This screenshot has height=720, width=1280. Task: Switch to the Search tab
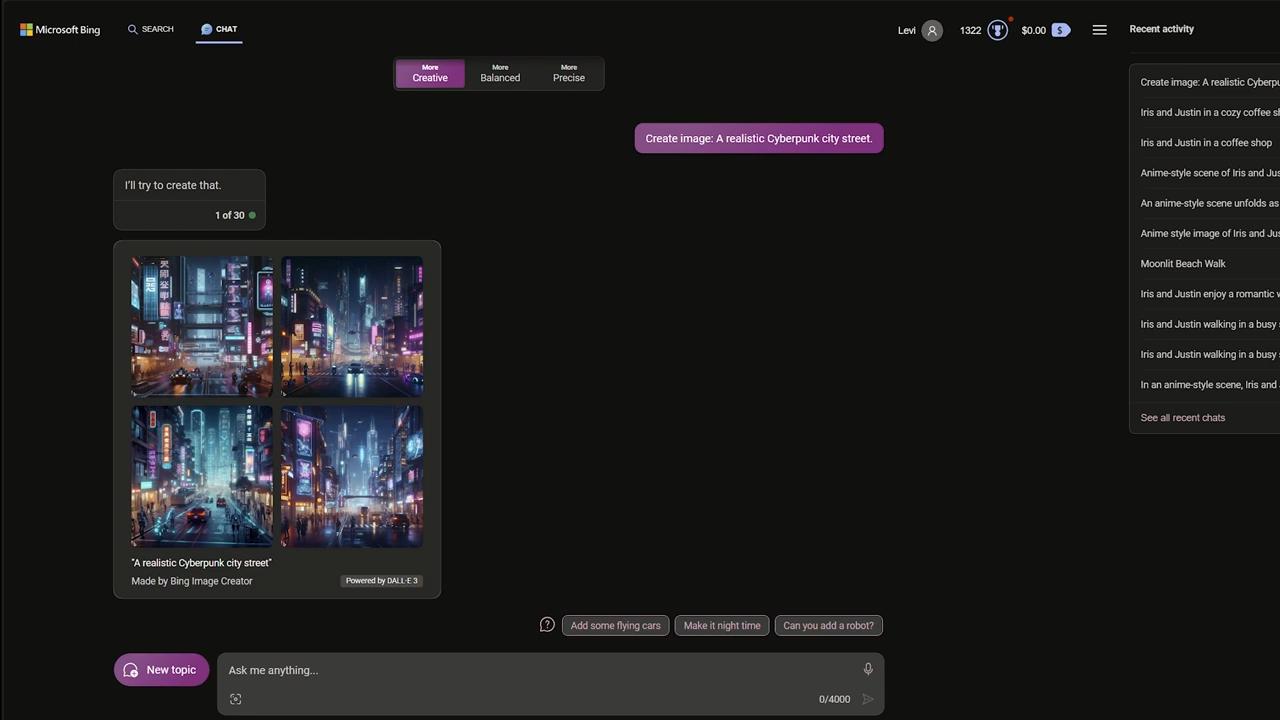coord(151,29)
